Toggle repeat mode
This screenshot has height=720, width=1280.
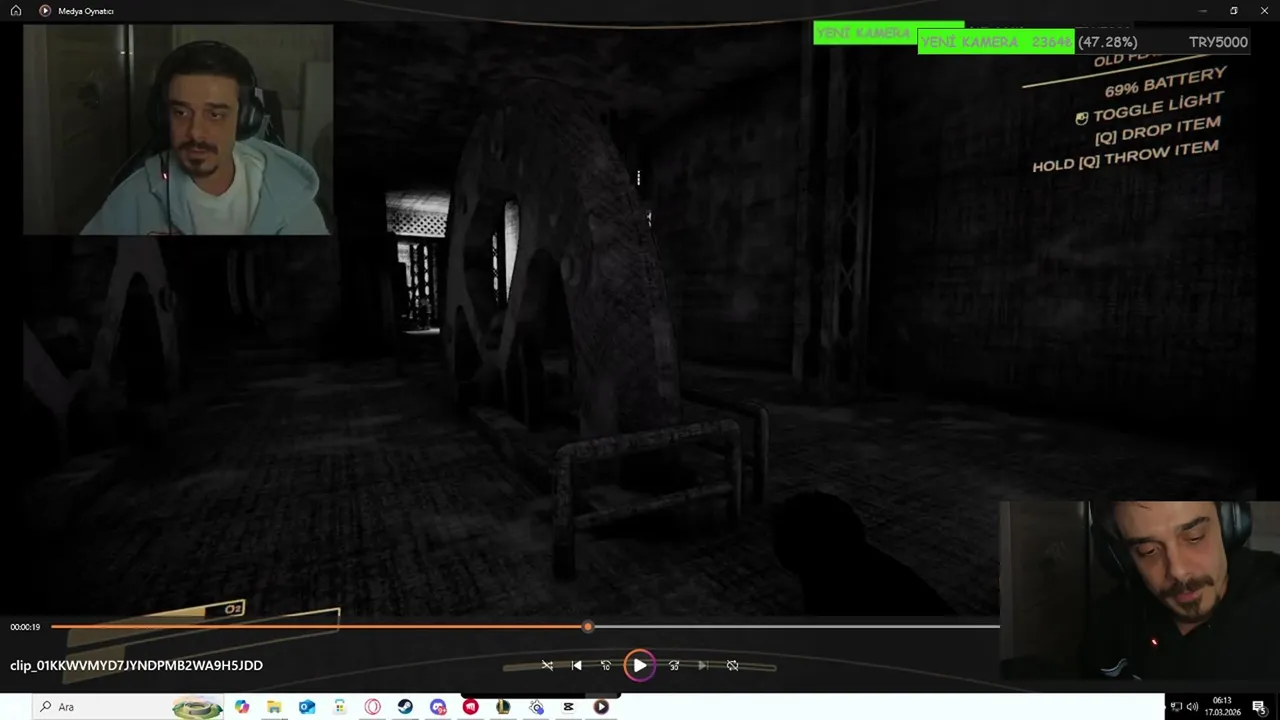pyautogui.click(x=732, y=665)
